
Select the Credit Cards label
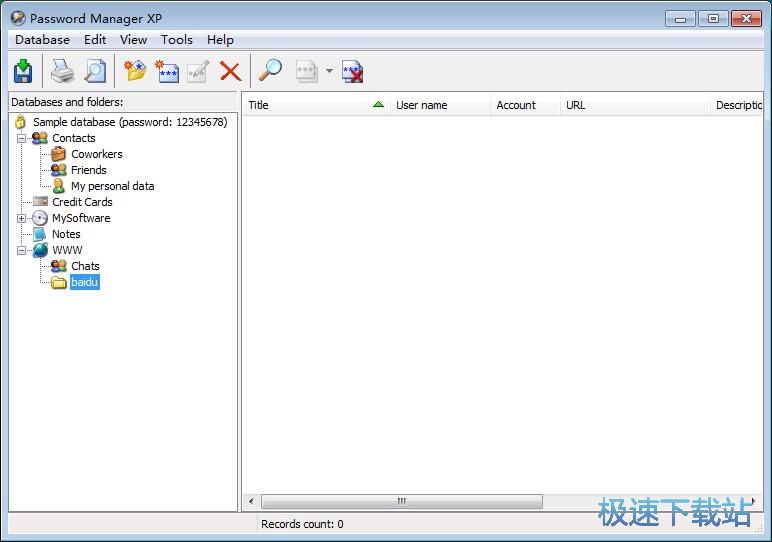tap(82, 202)
